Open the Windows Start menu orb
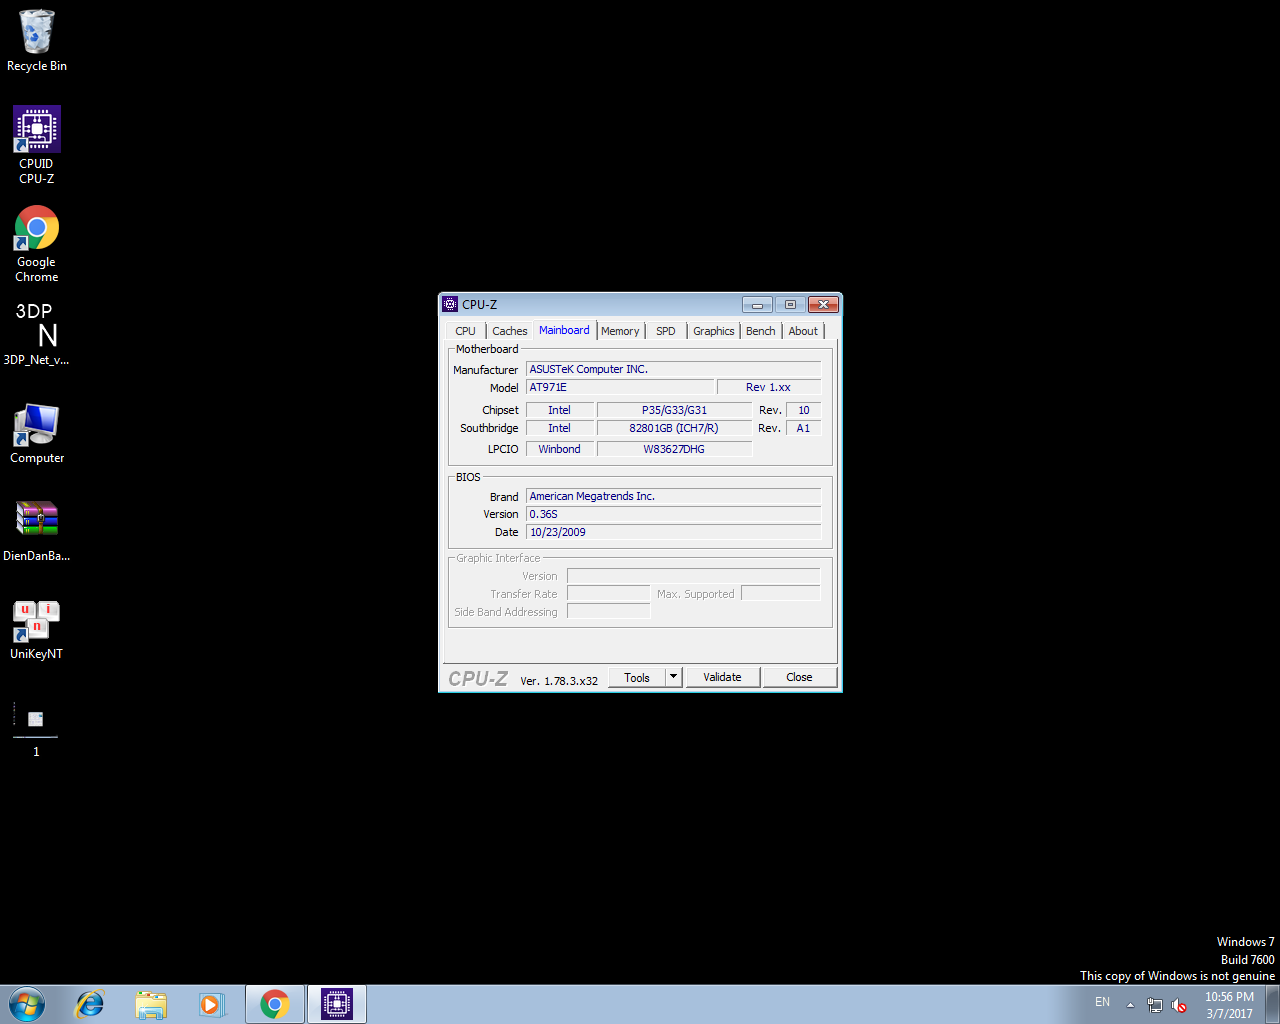1280x1024 pixels. [x=27, y=1004]
